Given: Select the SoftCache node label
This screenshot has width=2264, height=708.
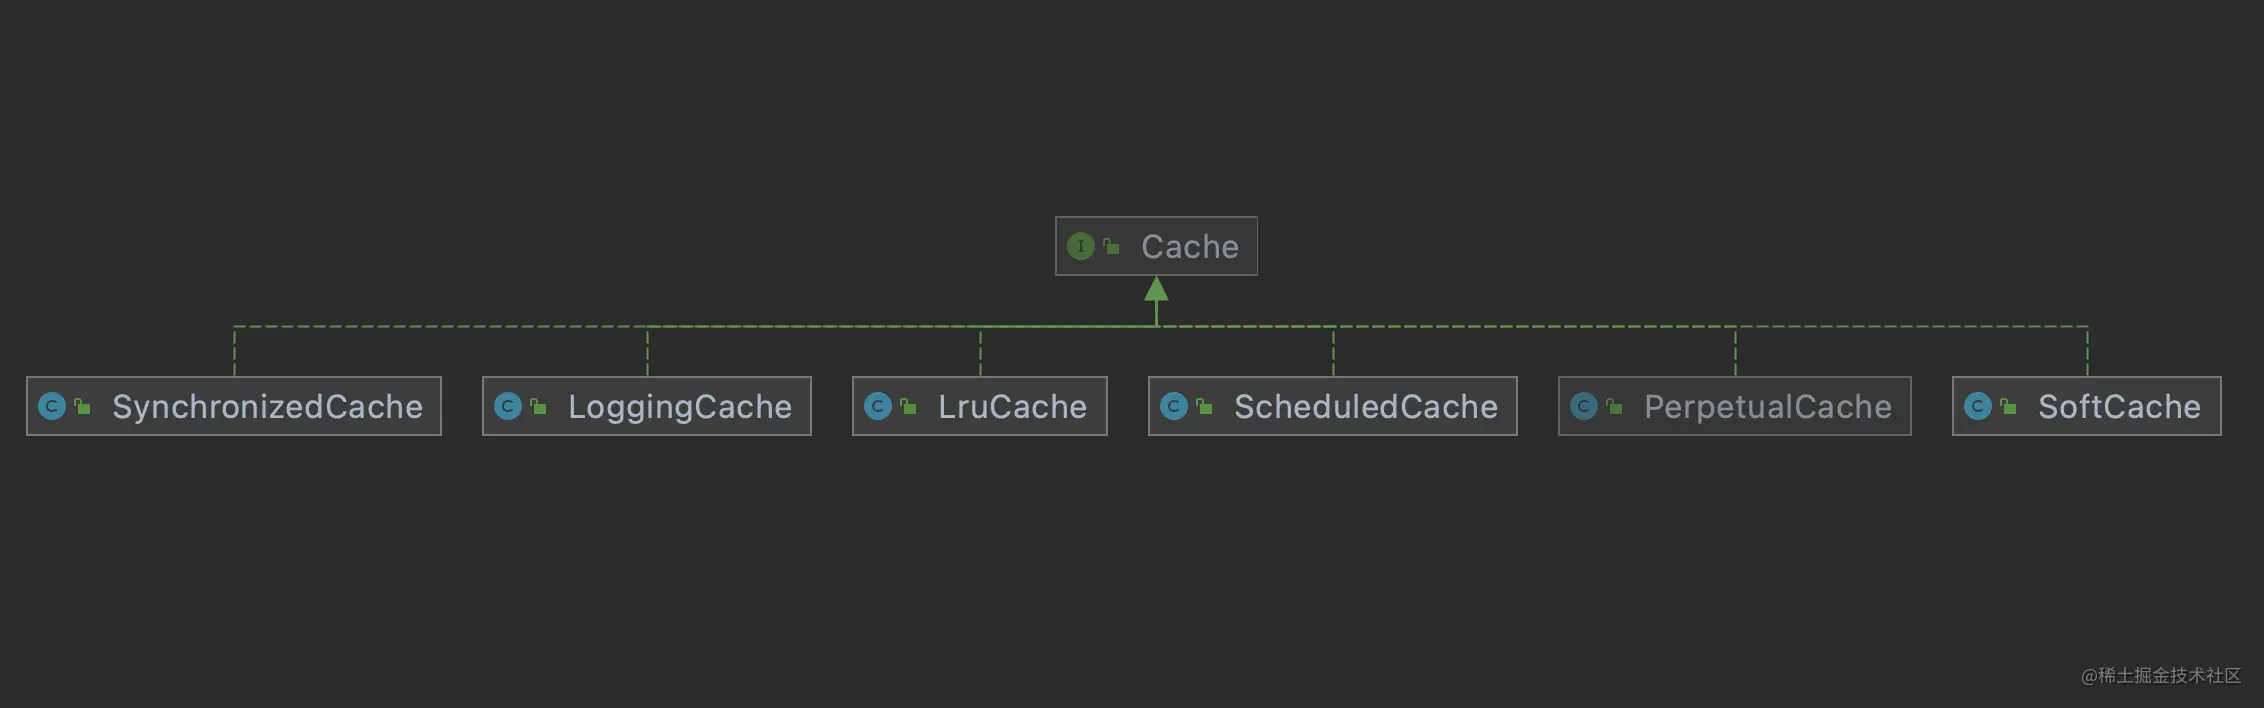Looking at the screenshot, I should [2119, 407].
